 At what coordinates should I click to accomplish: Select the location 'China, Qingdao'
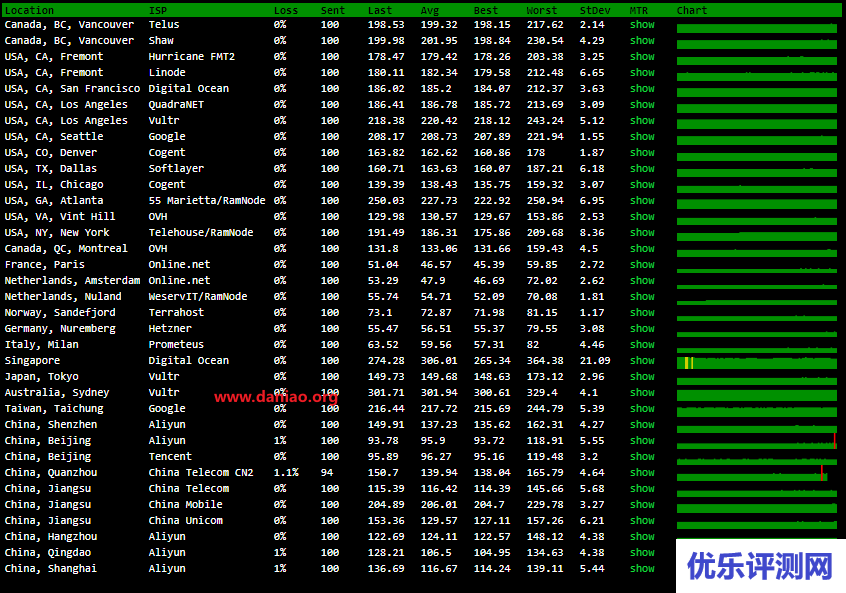[48, 553]
